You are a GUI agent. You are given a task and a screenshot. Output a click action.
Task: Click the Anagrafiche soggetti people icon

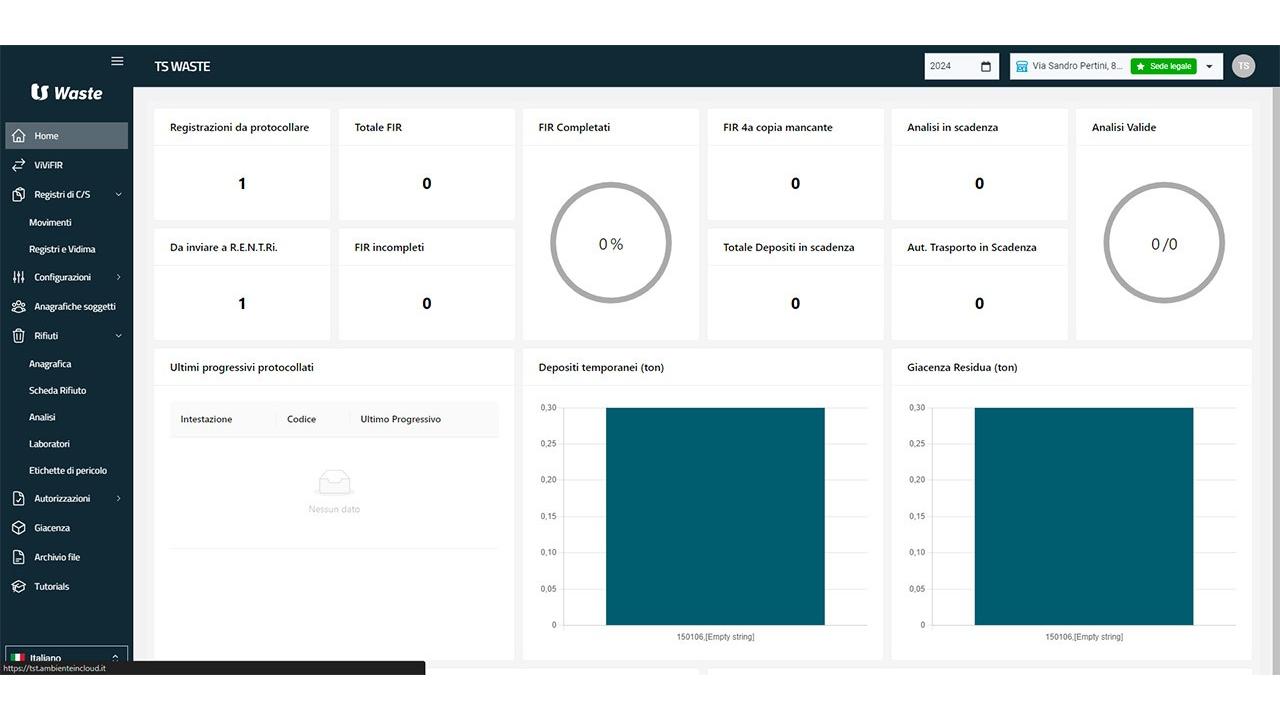coord(18,307)
